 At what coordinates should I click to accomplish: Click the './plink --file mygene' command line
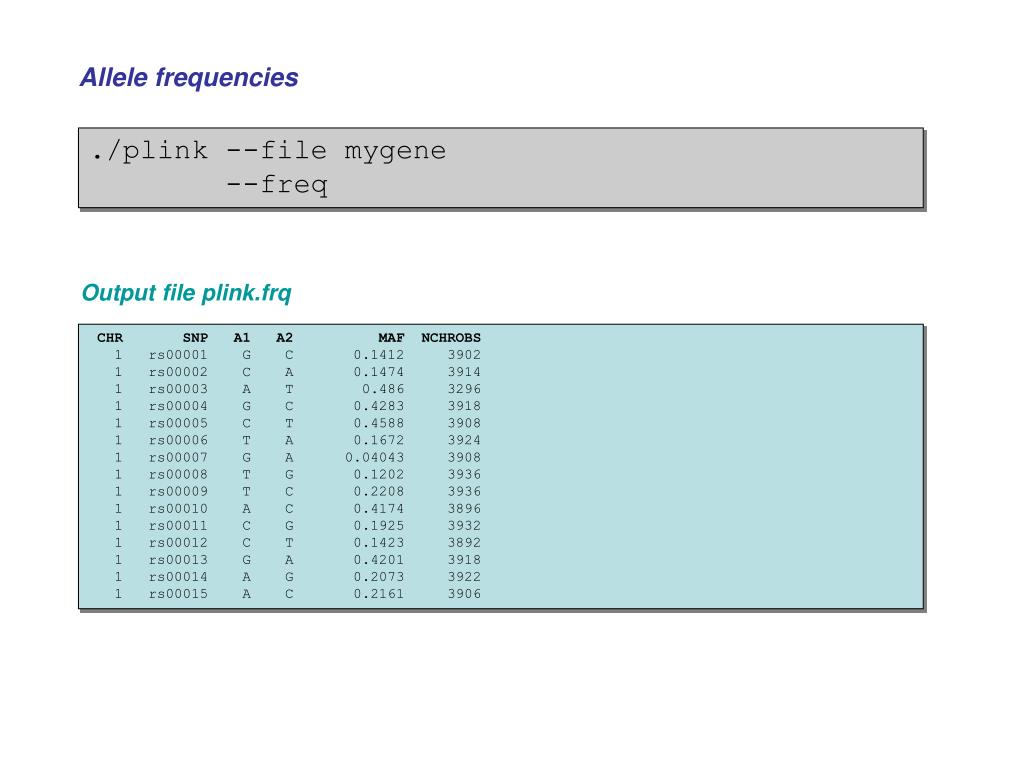point(268,151)
